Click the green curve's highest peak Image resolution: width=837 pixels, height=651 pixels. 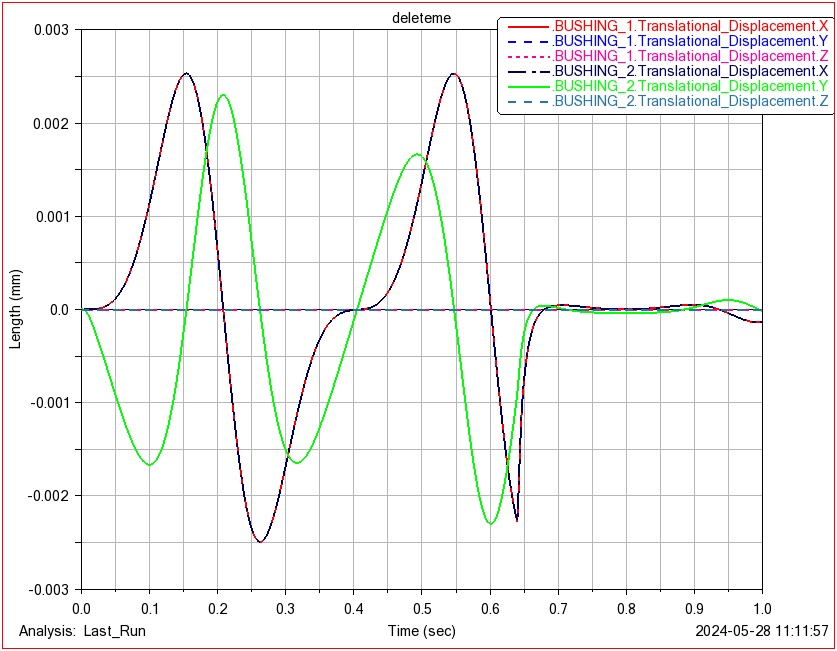[x=222, y=95]
